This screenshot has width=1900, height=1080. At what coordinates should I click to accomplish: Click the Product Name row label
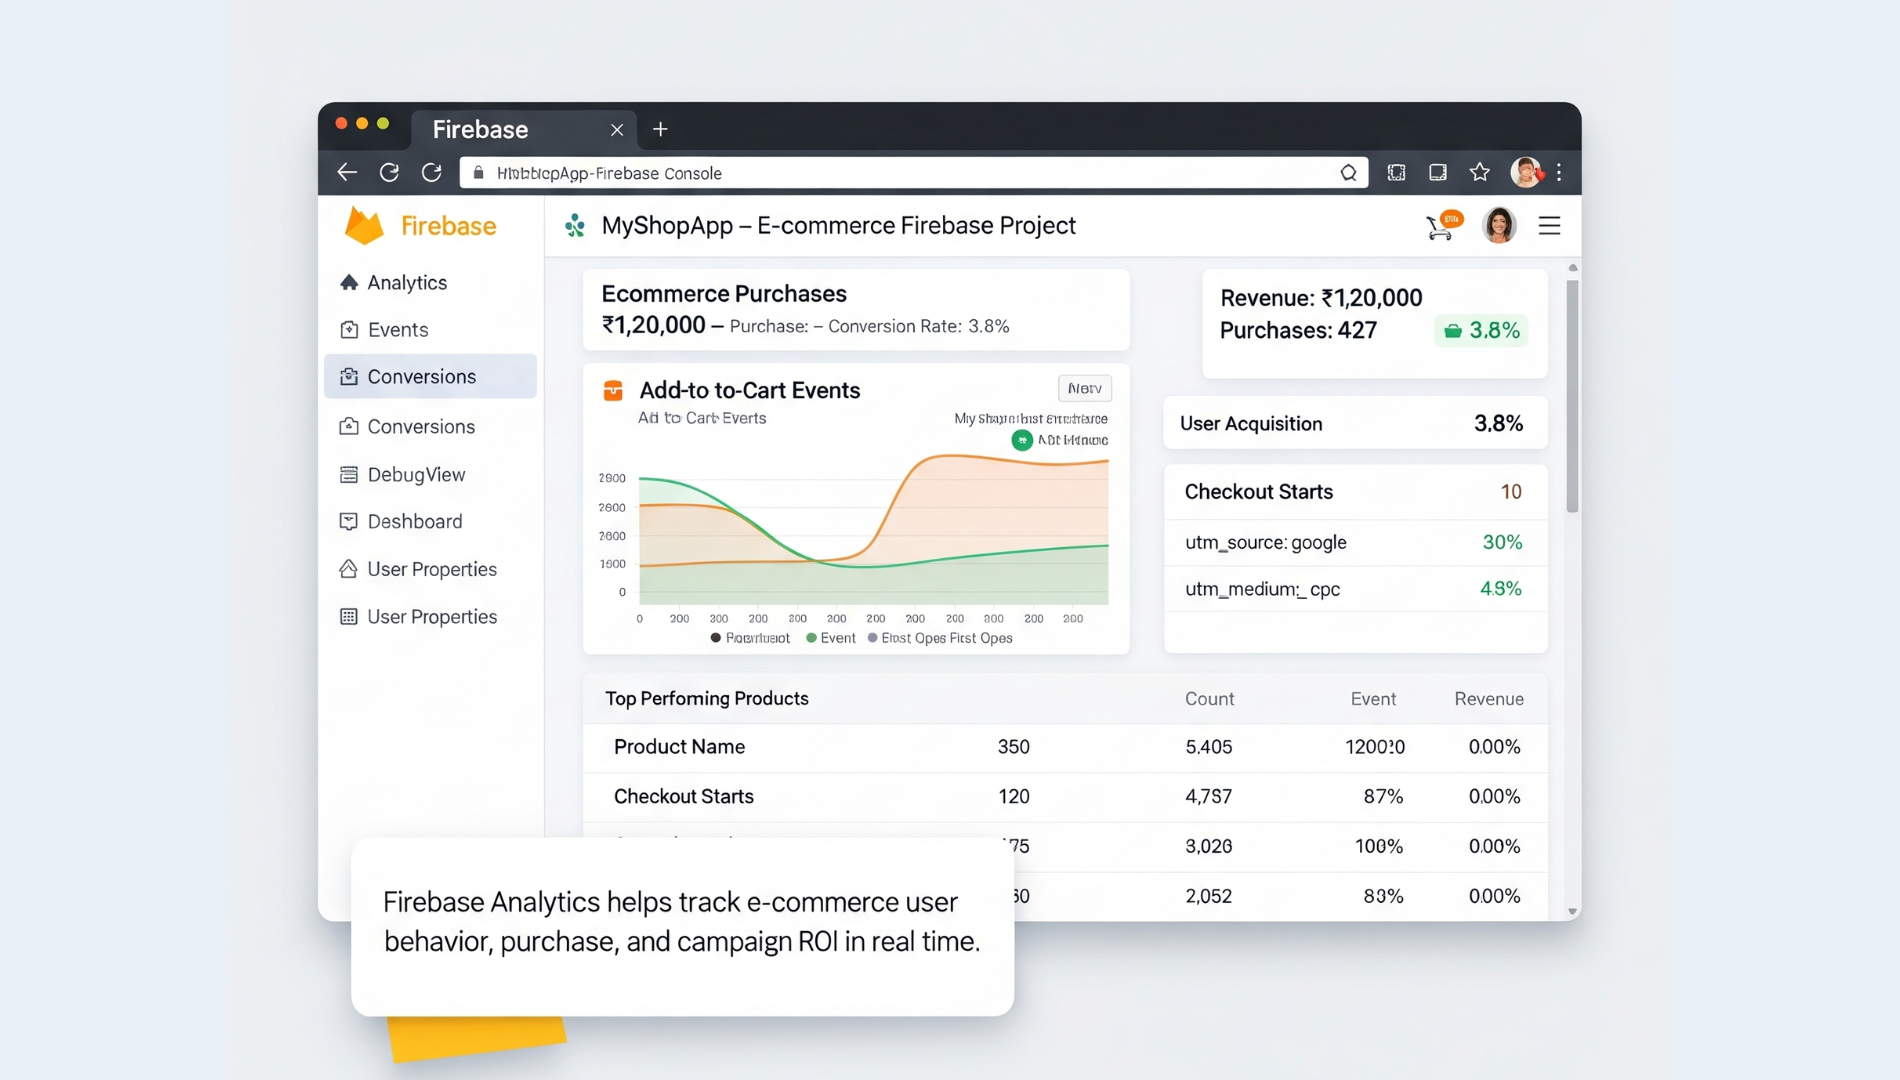(679, 747)
